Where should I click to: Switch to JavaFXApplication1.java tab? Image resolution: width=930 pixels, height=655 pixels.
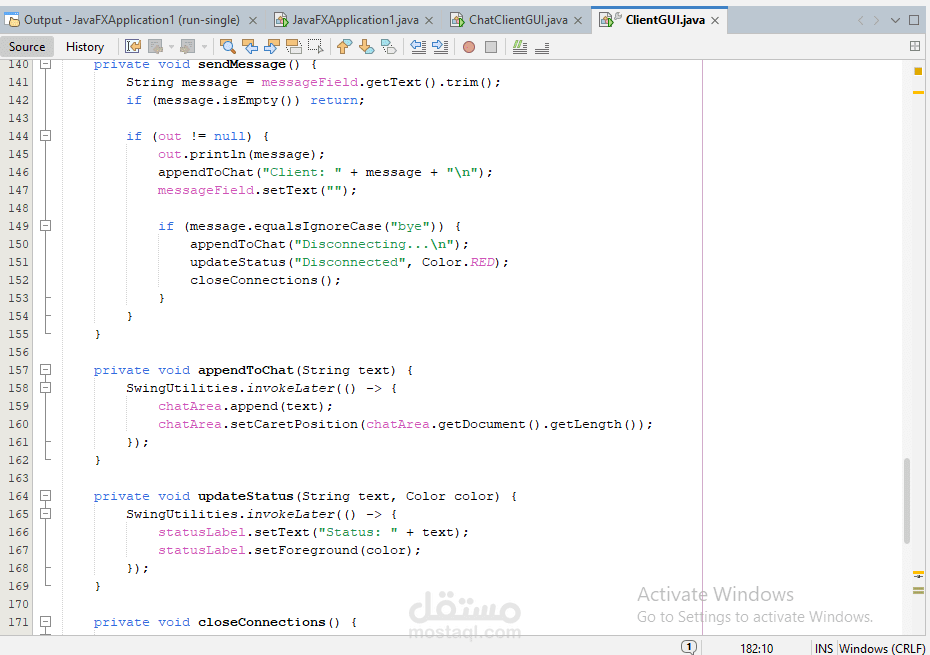(x=355, y=20)
